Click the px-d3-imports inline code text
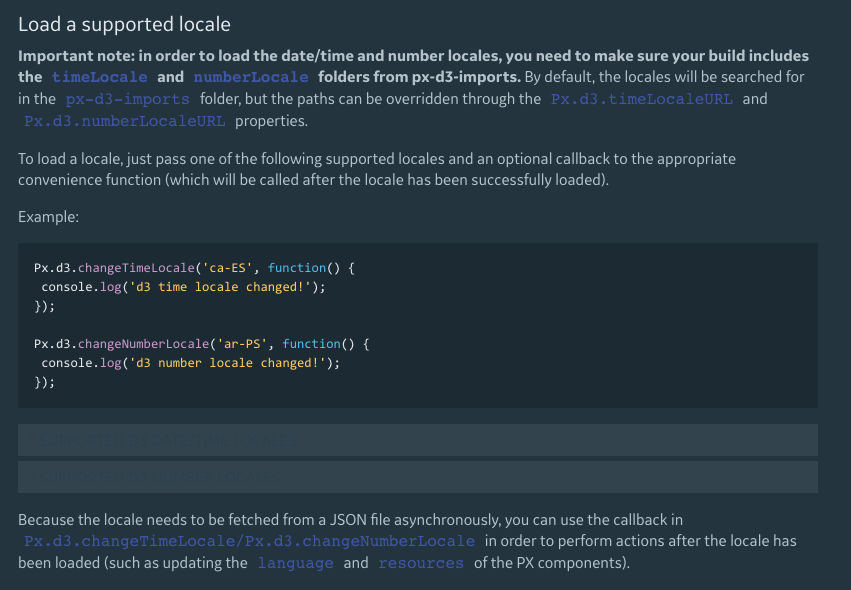The height and width of the screenshot is (590, 851). (128, 99)
